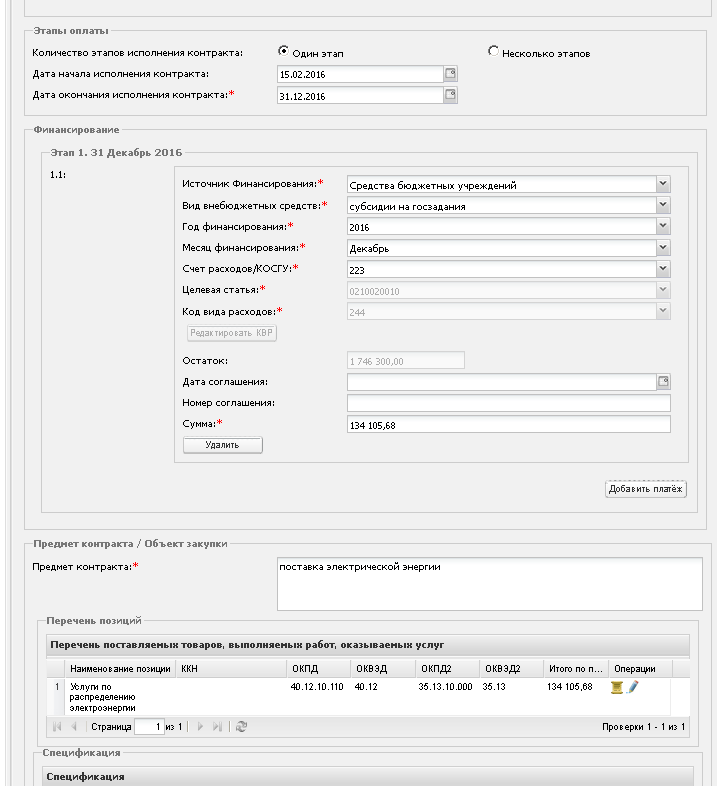Click 'Итого по п...' column header
717x786 pixels.
[576, 669]
